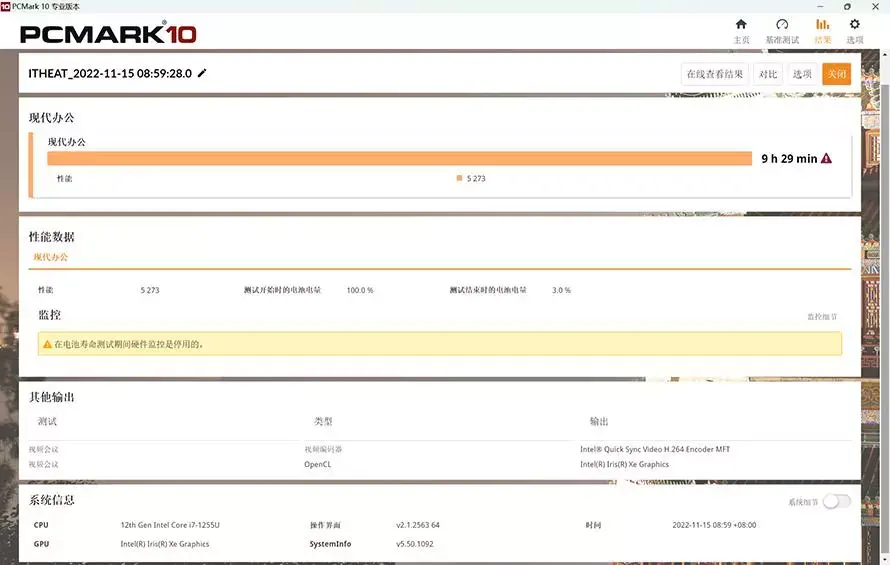Click the pencil icon to rename the result
890x565 pixels.
click(x=202, y=73)
